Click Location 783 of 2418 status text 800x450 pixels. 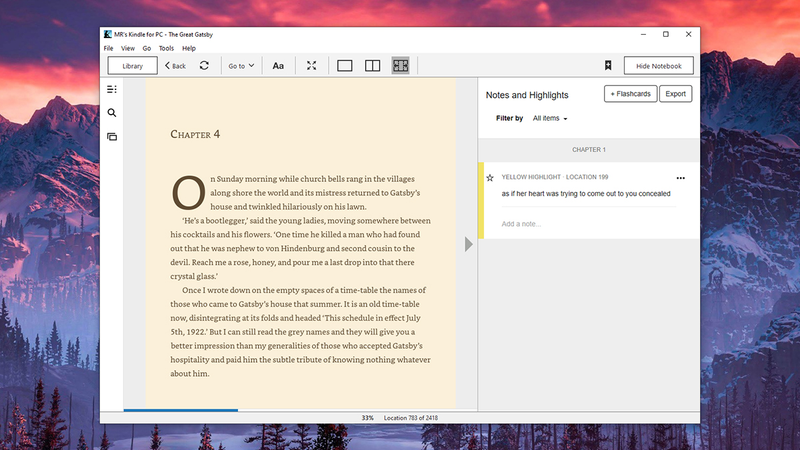pos(411,418)
